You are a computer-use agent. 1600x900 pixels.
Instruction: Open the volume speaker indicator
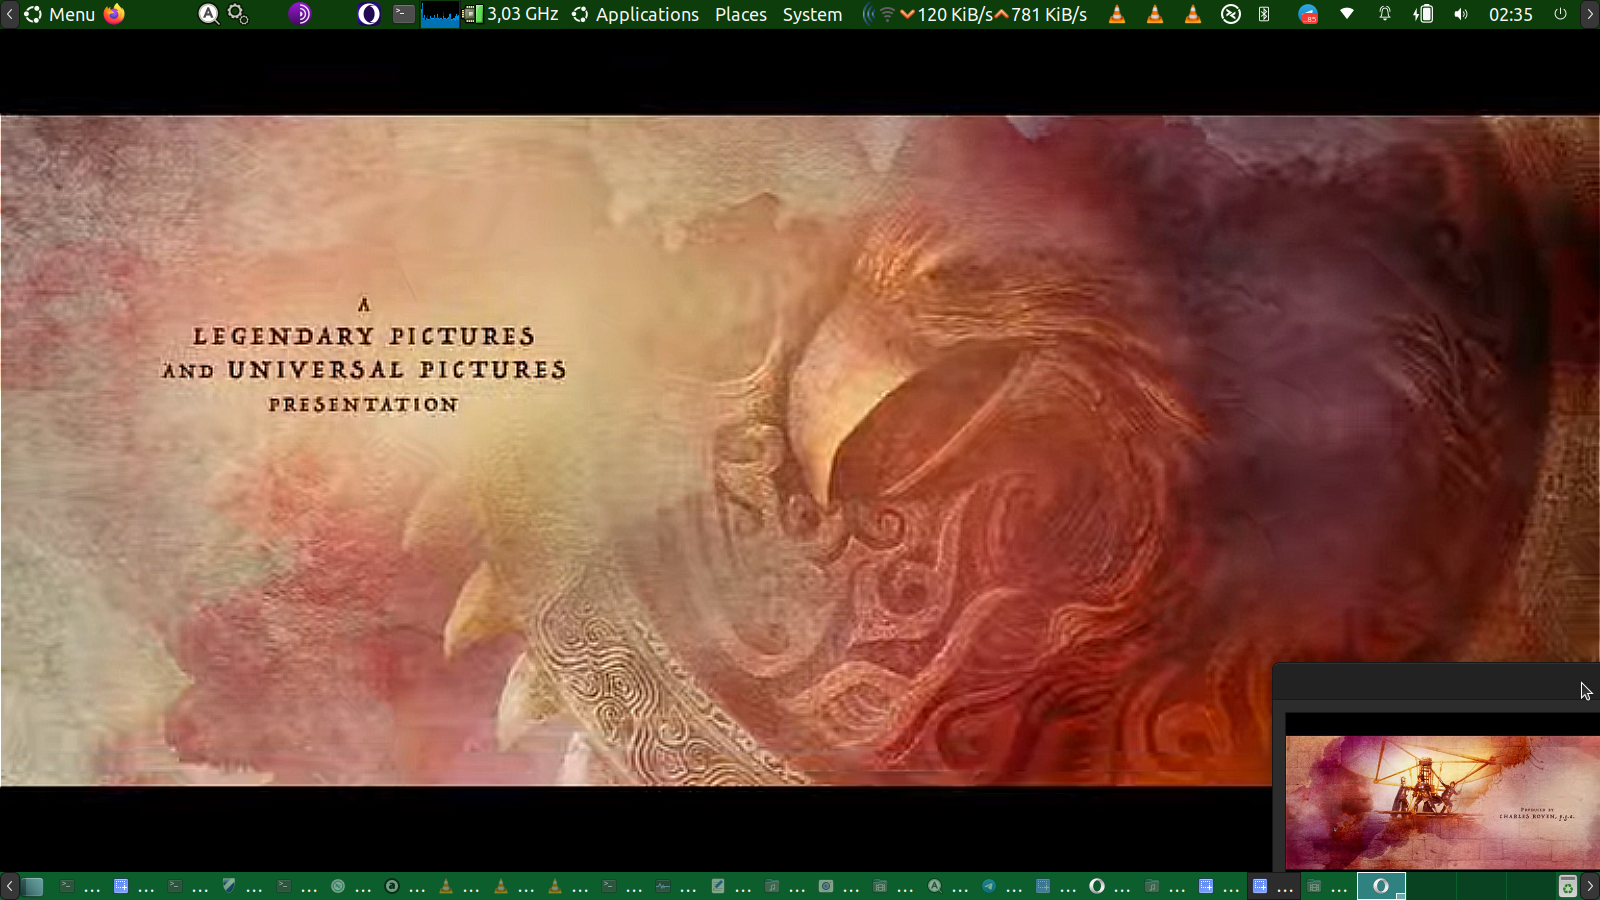(1461, 14)
